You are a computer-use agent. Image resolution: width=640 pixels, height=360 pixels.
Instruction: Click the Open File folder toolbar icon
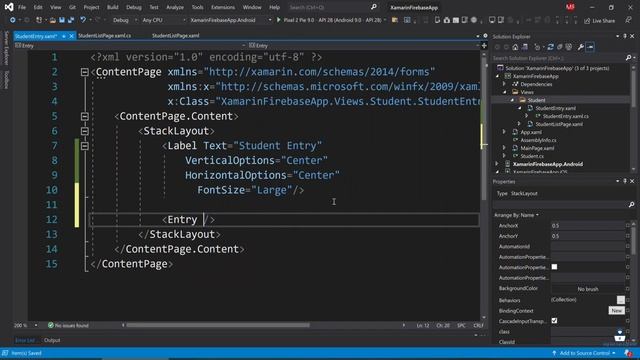tap(53, 20)
